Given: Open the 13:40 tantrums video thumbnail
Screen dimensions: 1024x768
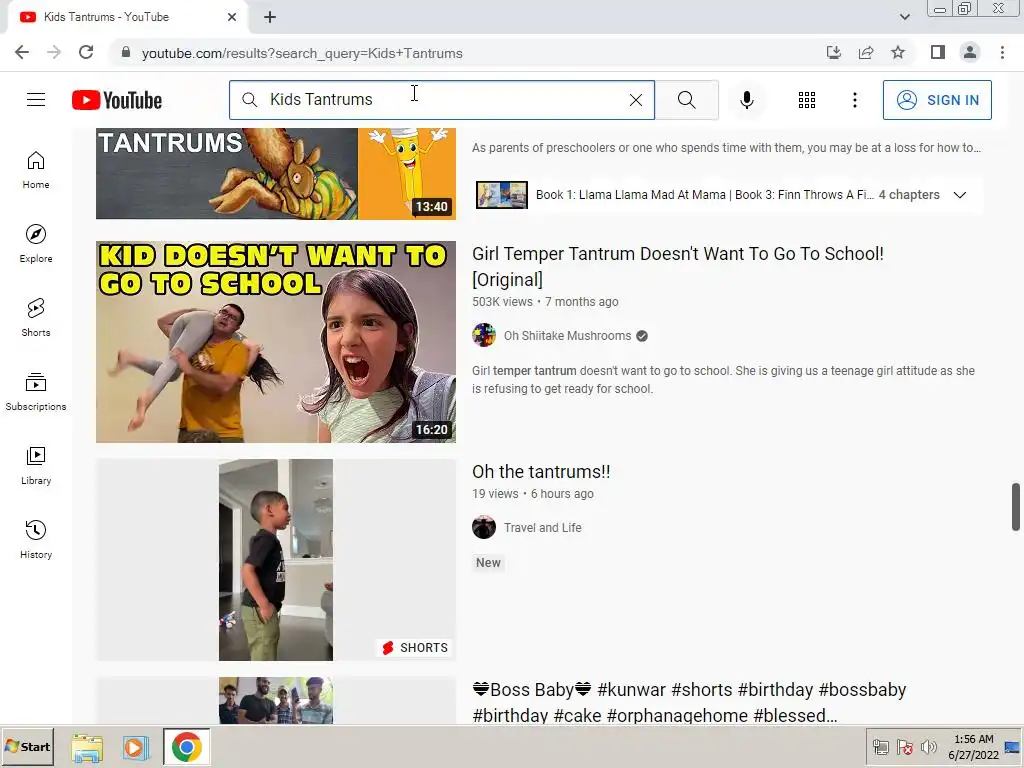Looking at the screenshot, I should [x=276, y=173].
